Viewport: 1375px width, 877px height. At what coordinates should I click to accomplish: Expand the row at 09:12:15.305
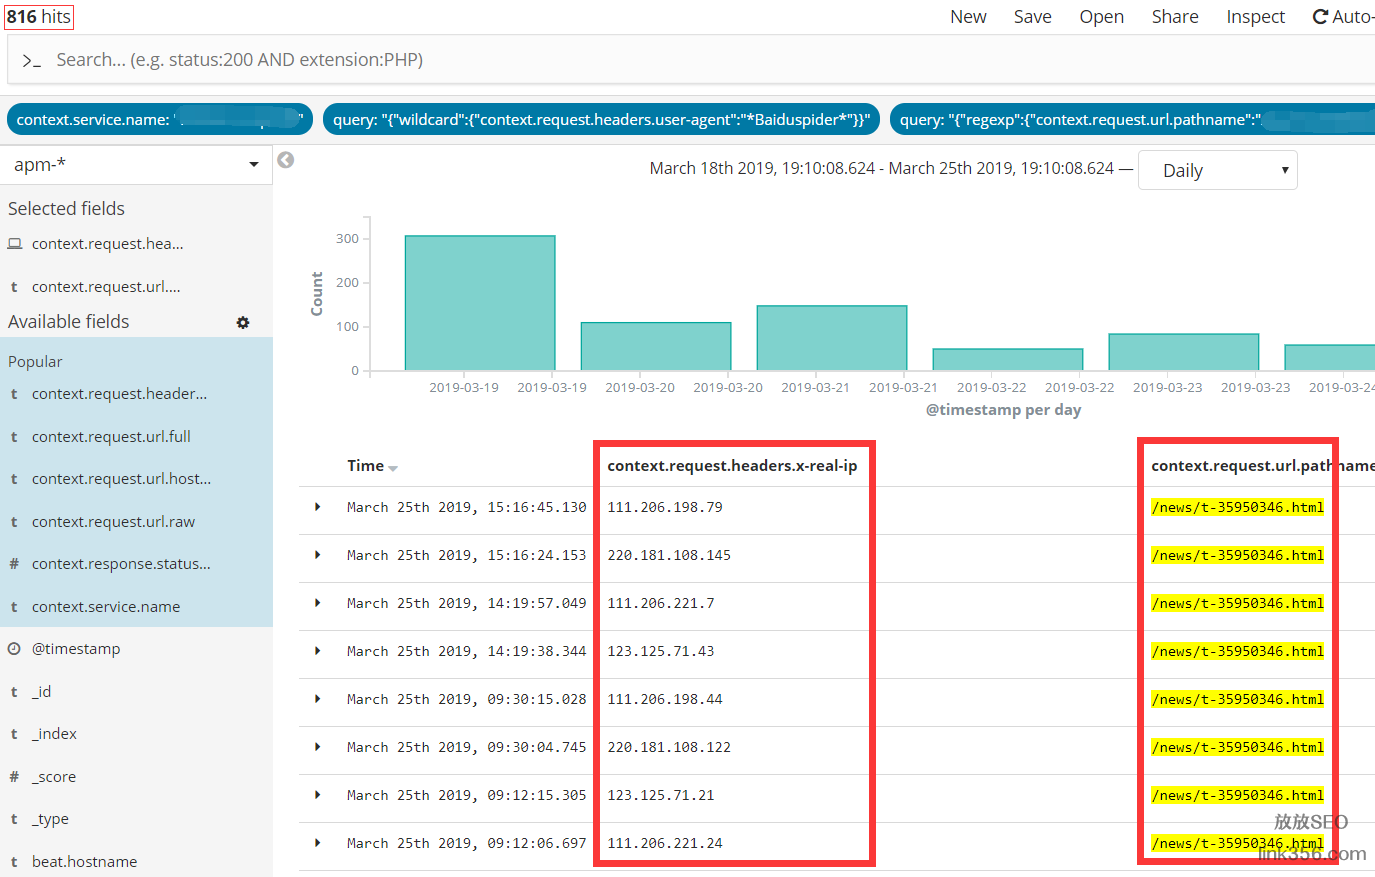[318, 795]
